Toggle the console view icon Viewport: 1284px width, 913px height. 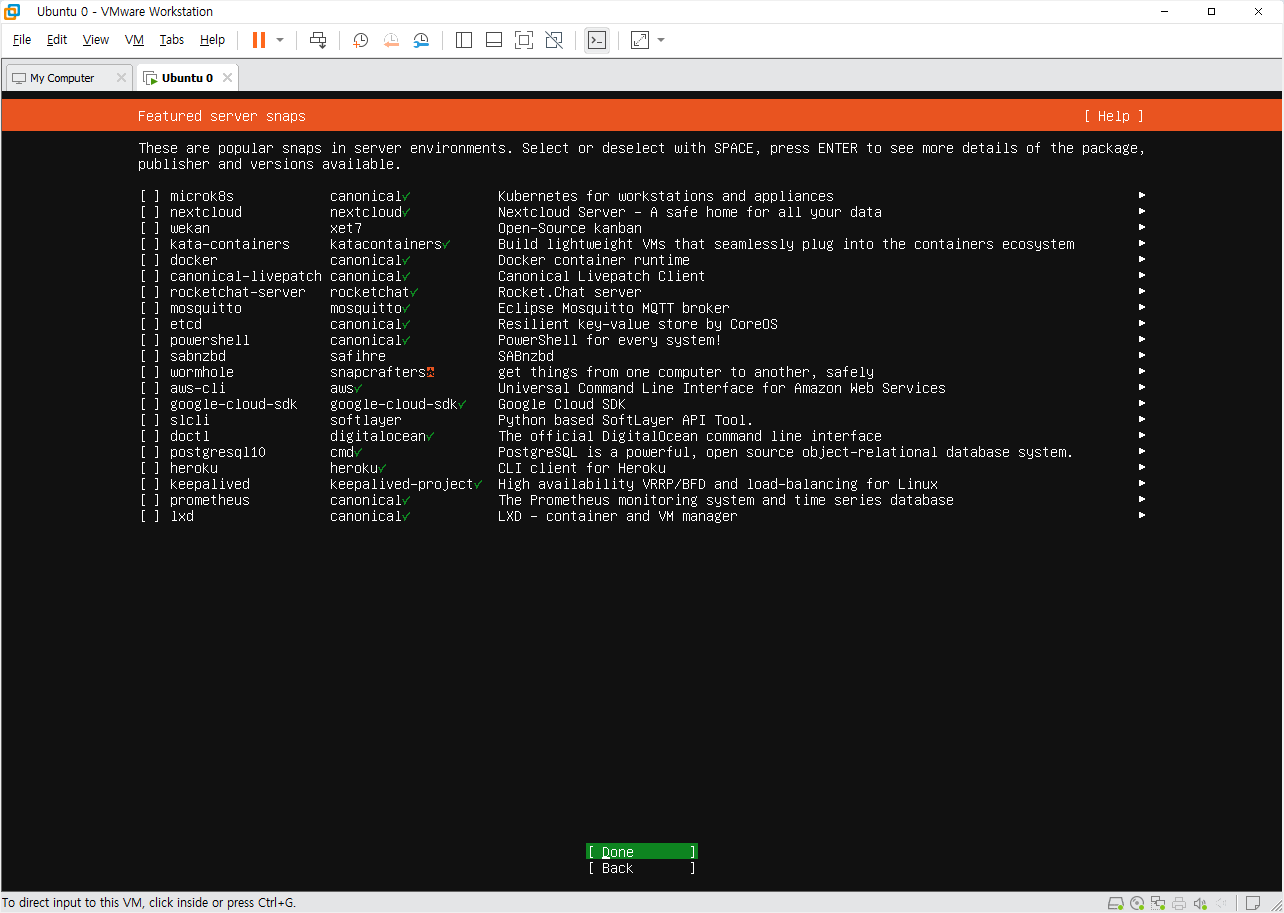pyautogui.click(x=597, y=40)
